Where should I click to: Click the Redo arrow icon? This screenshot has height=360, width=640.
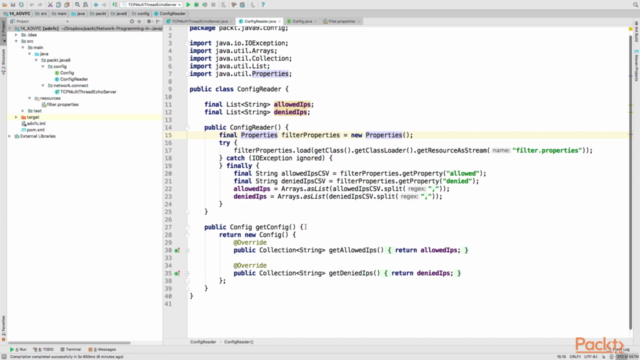[40, 4]
